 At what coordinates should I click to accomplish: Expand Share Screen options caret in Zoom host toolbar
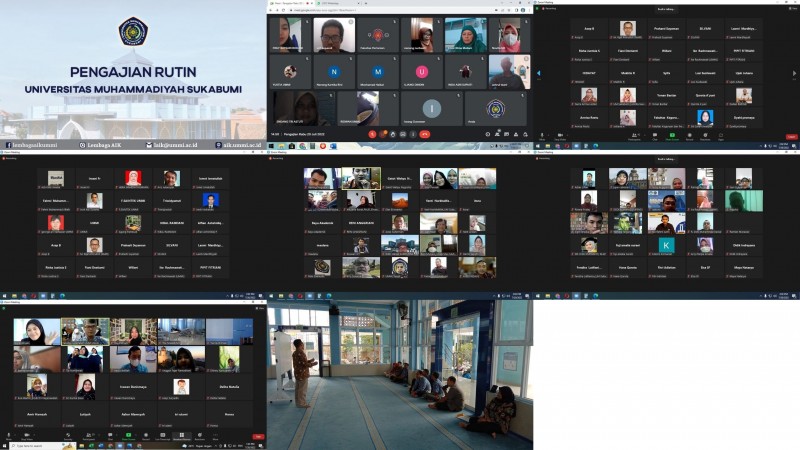point(136,434)
